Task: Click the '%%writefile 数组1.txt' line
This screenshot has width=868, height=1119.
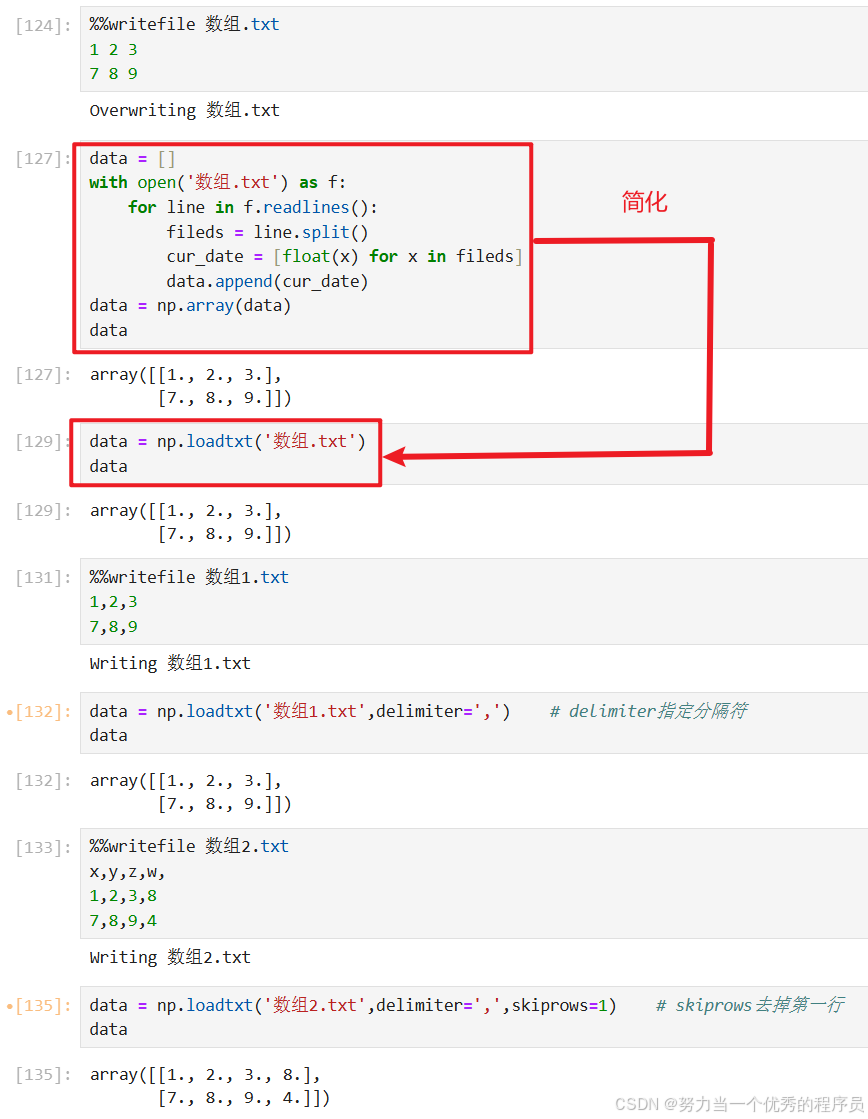Action: [x=189, y=577]
